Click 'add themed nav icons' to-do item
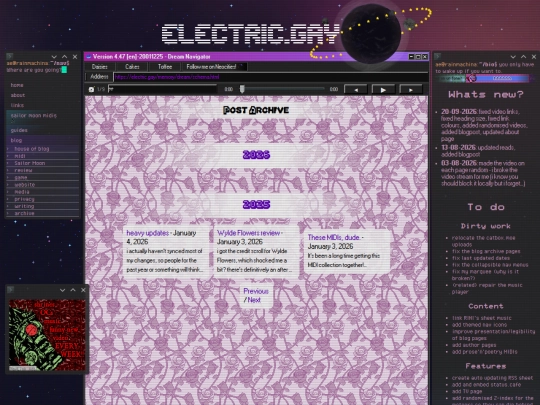 click(479, 324)
